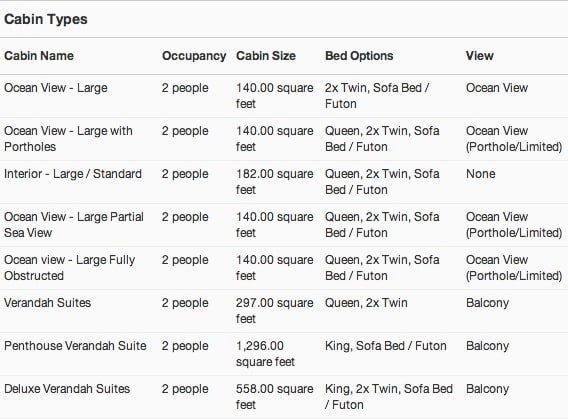Image resolution: width=568 pixels, height=419 pixels.
Task: Click Ocean View - Large with Portholes row
Action: (x=284, y=139)
